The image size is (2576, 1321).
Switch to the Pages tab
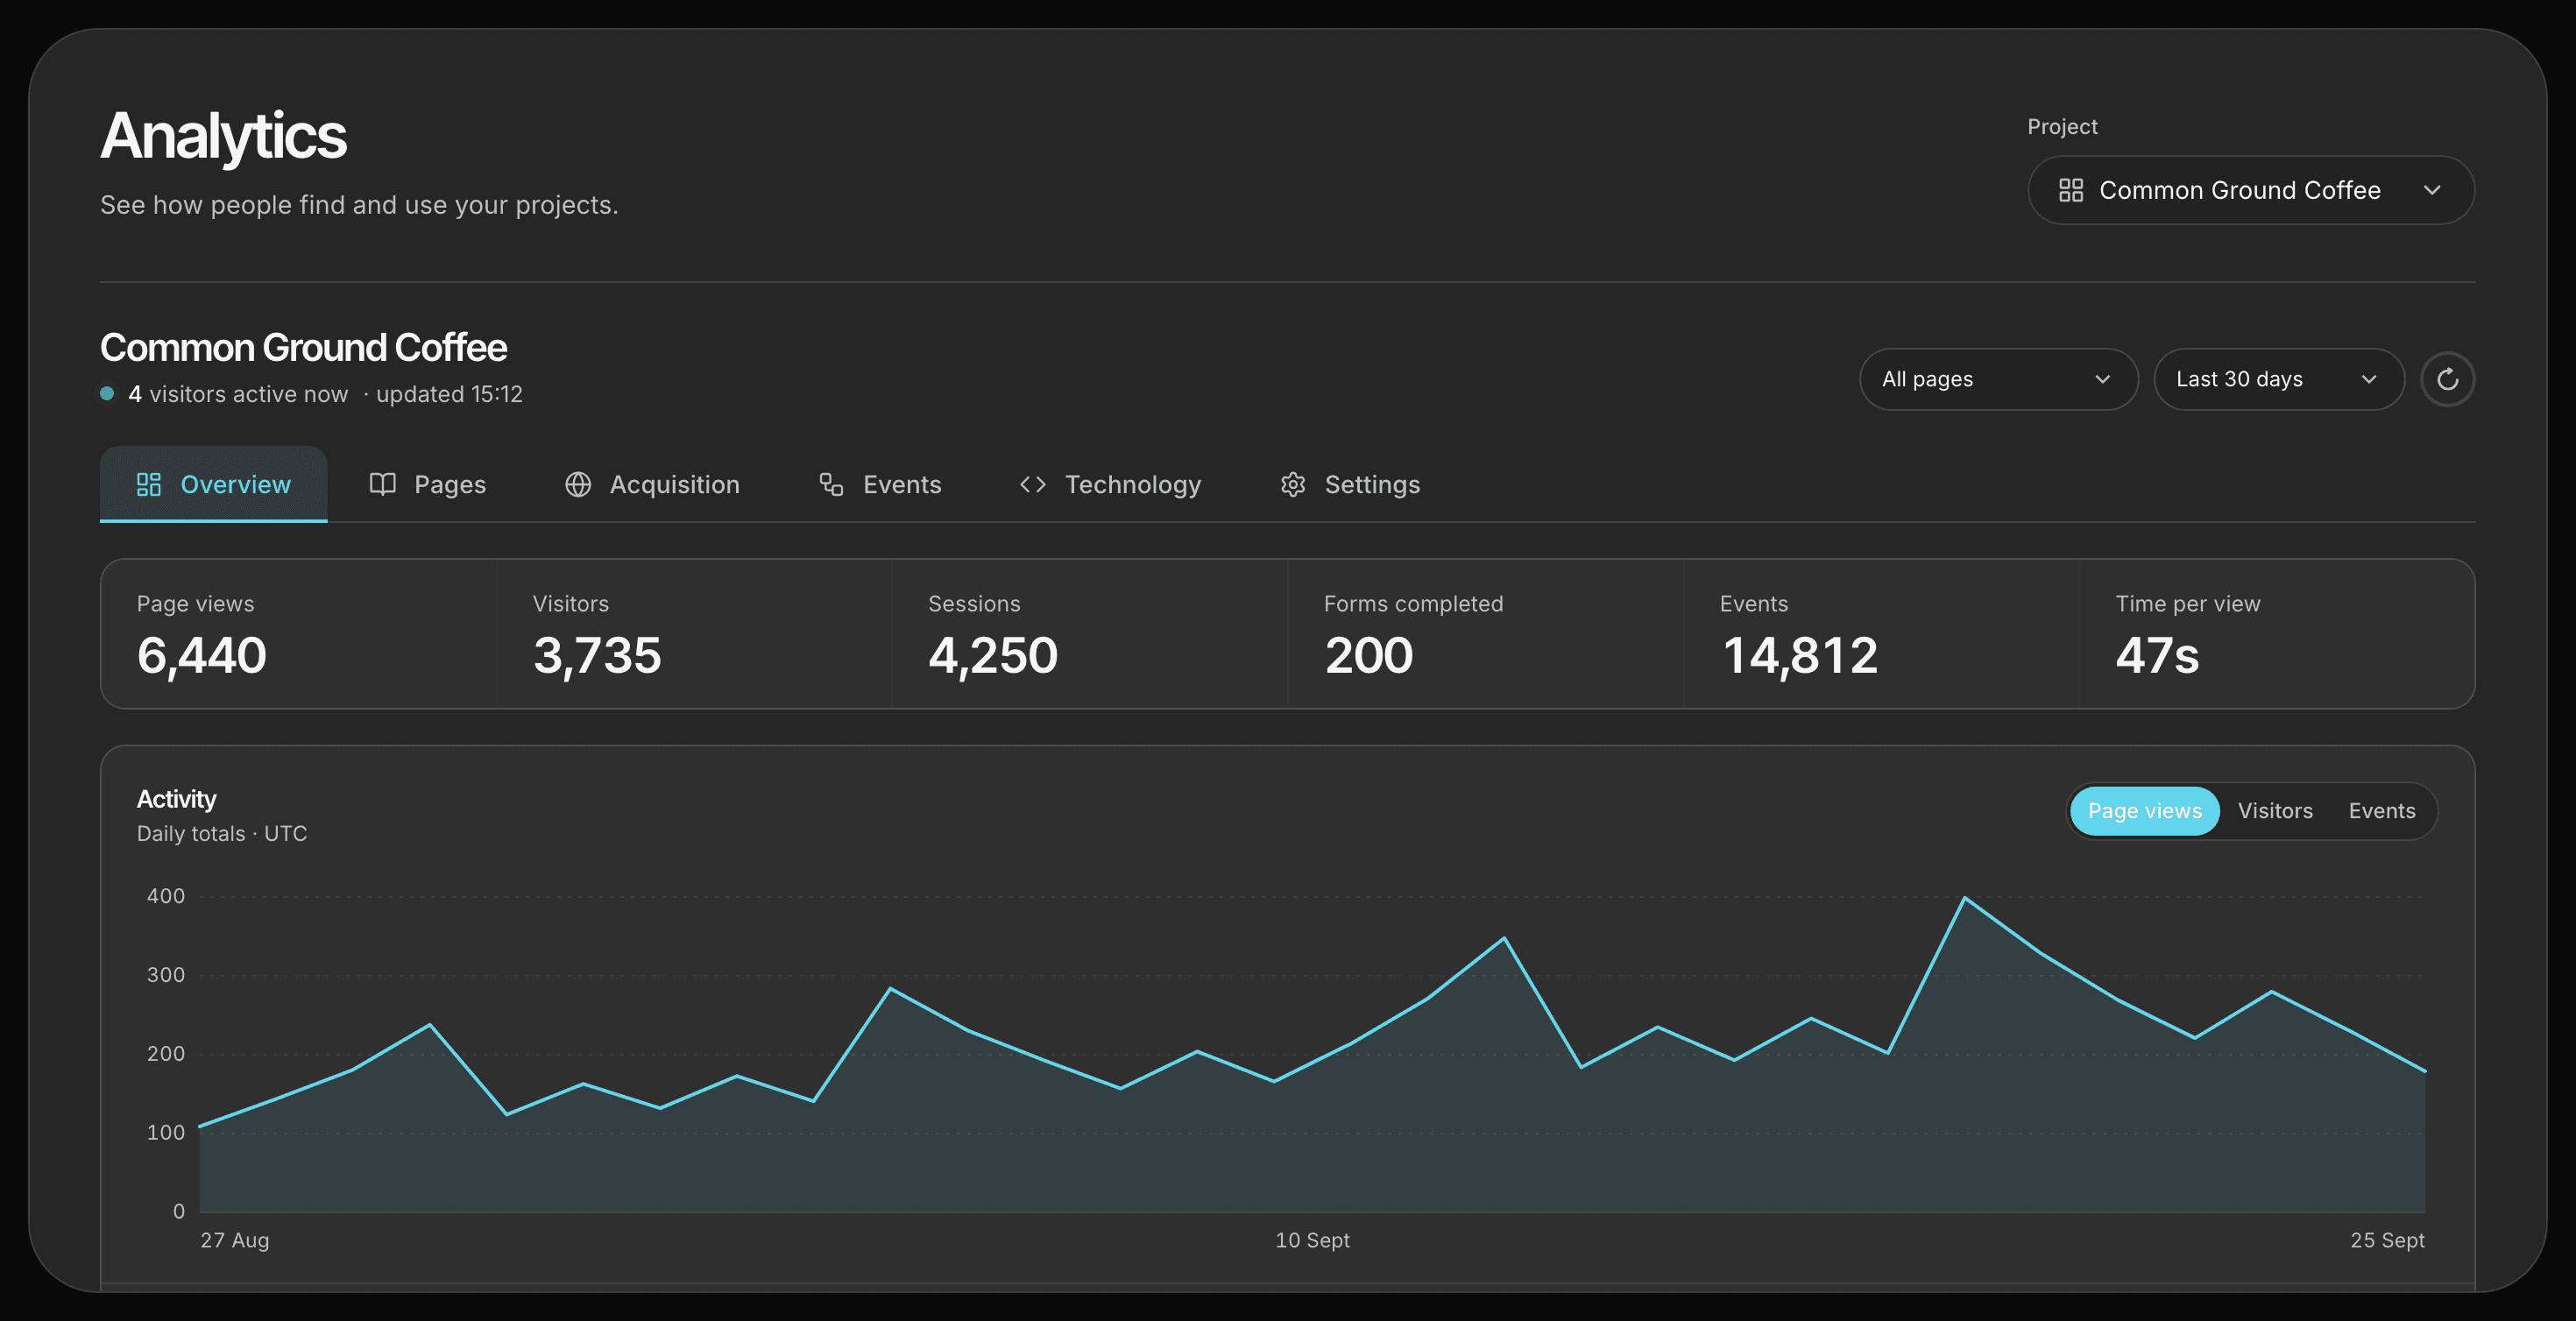pyautogui.click(x=428, y=485)
